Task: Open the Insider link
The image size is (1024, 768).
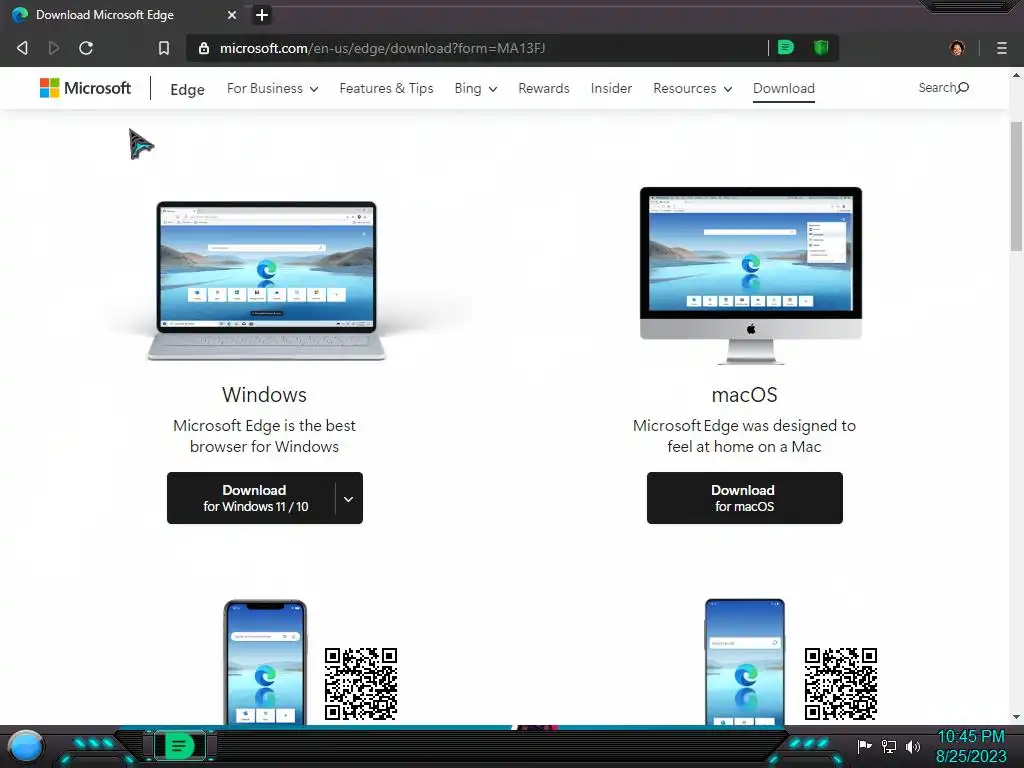Action: coord(611,88)
